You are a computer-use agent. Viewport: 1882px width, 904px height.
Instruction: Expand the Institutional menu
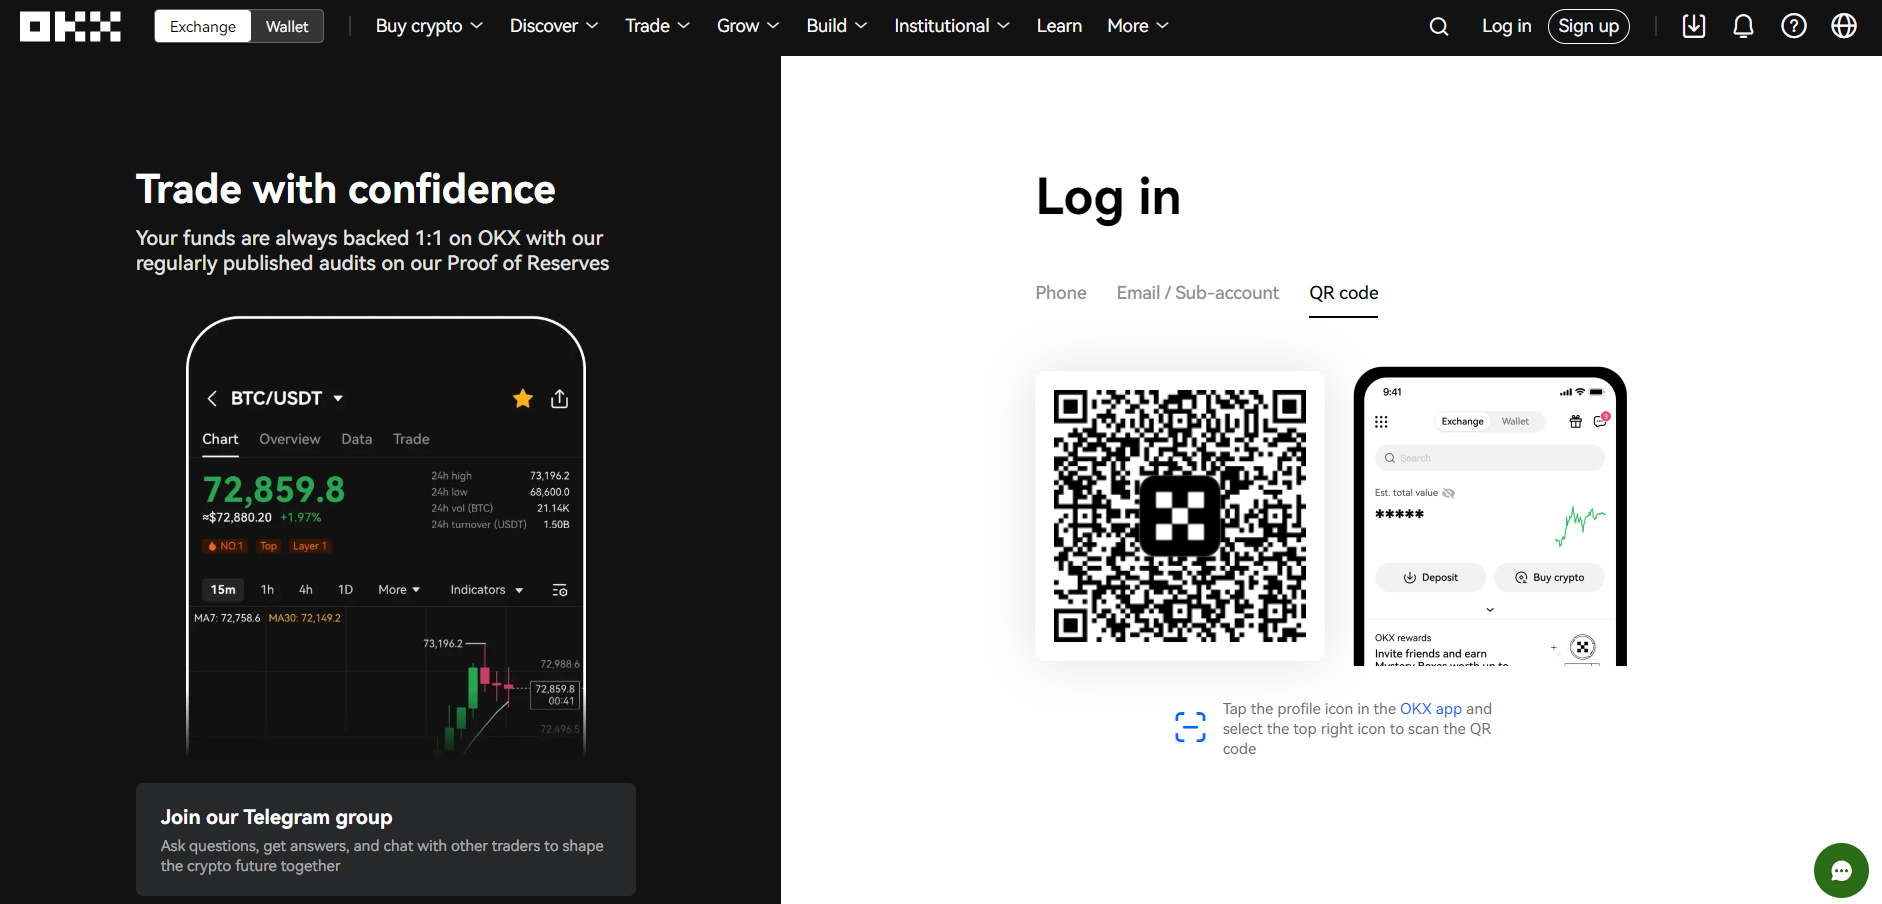click(952, 26)
